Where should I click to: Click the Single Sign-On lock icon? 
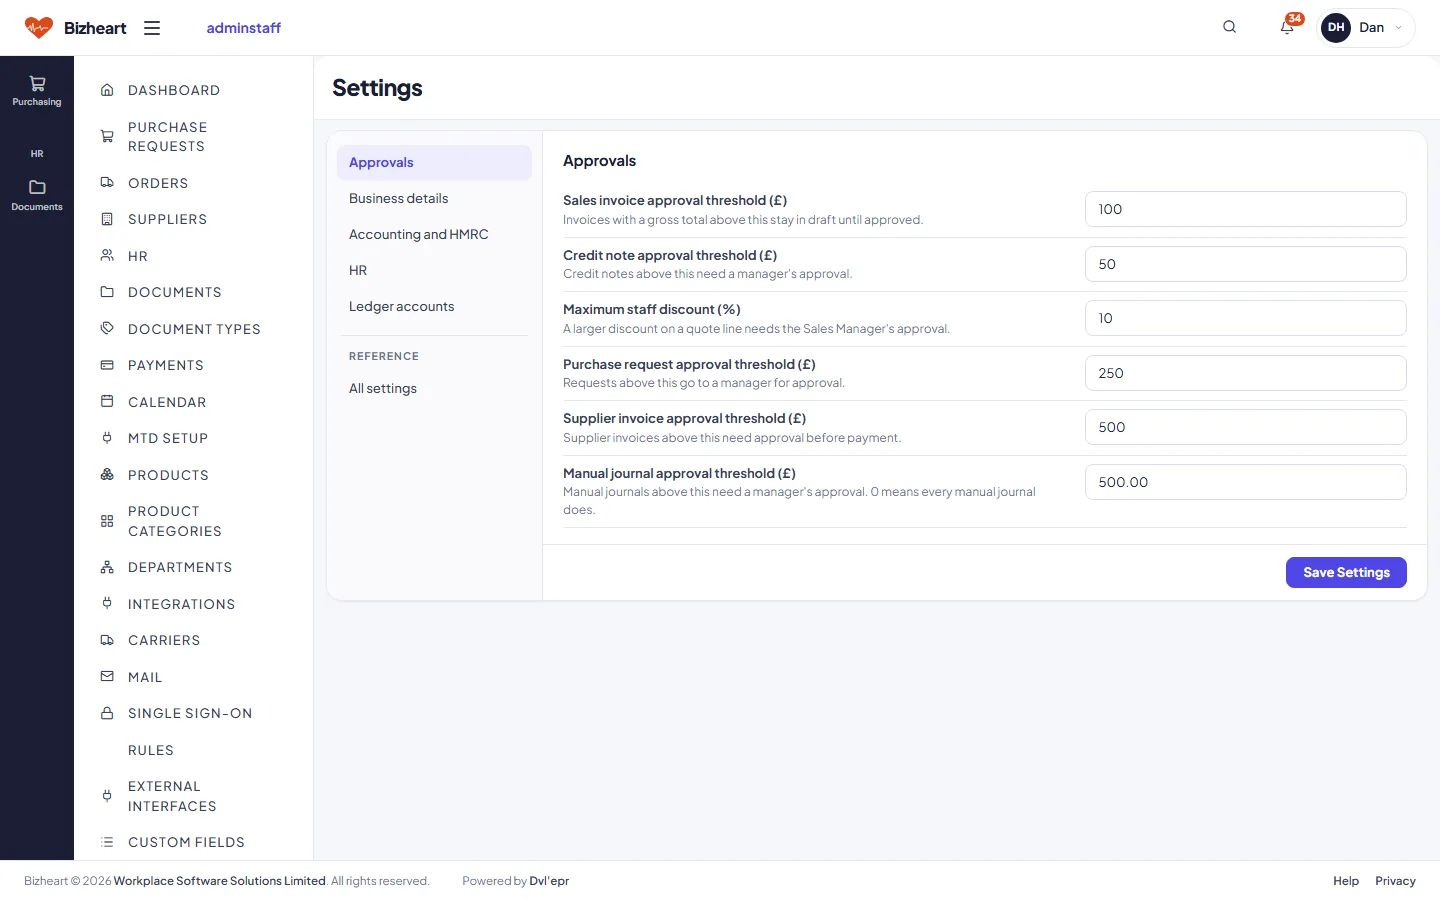[x=107, y=713]
